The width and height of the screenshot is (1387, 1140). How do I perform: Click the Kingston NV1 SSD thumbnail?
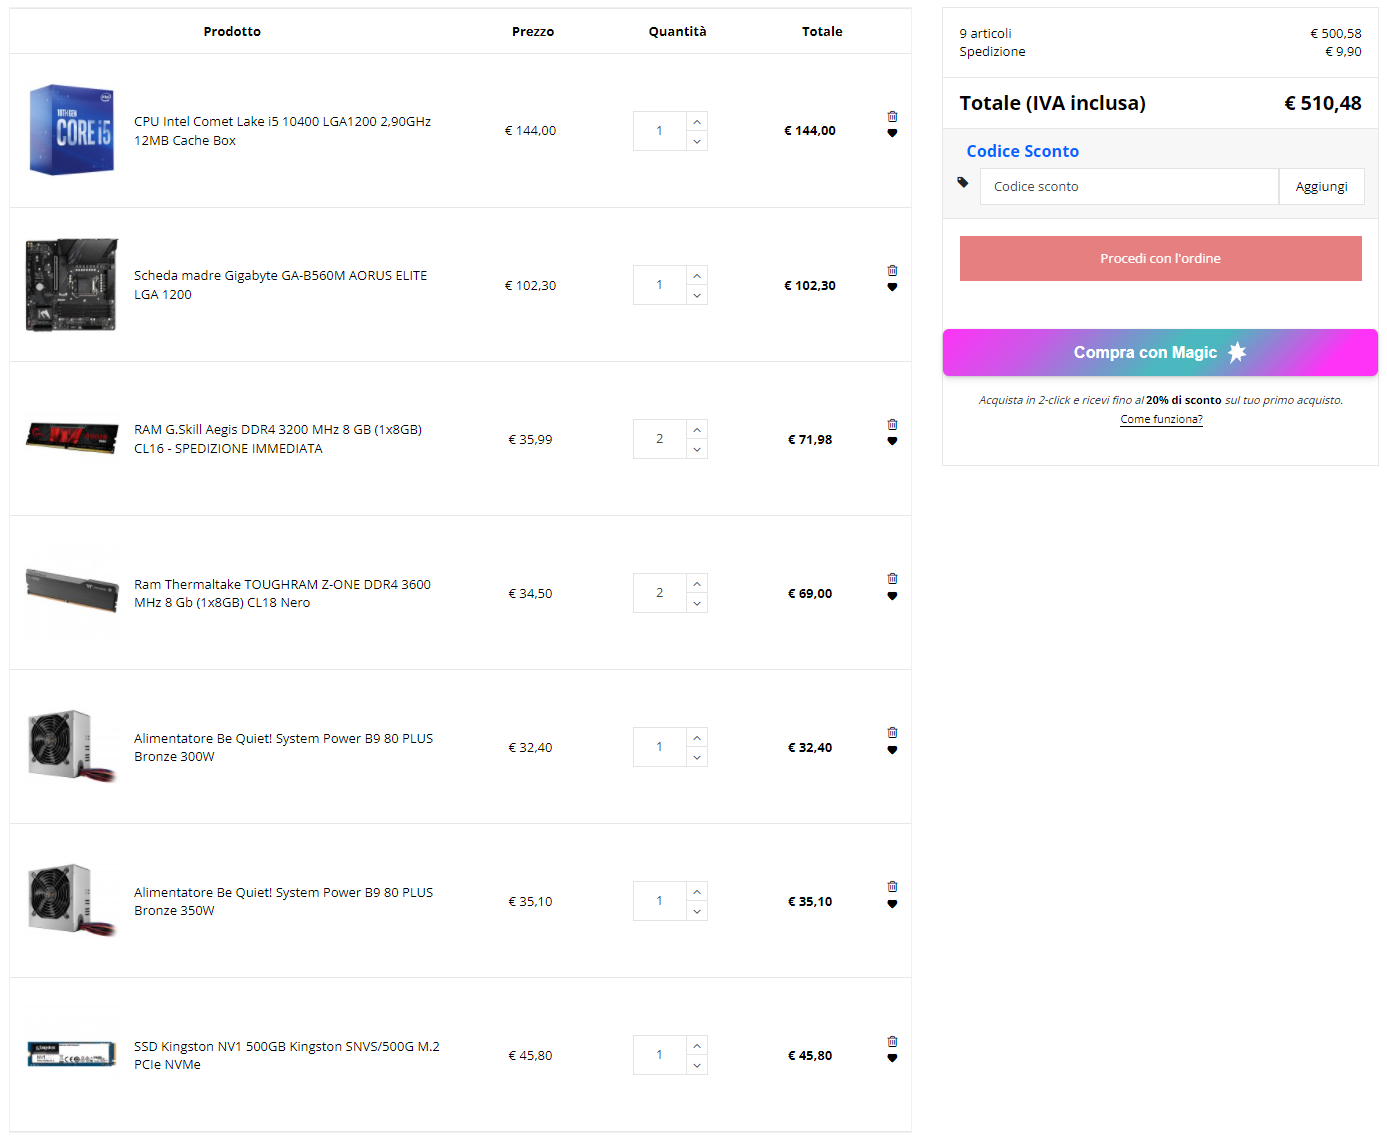click(x=72, y=1054)
